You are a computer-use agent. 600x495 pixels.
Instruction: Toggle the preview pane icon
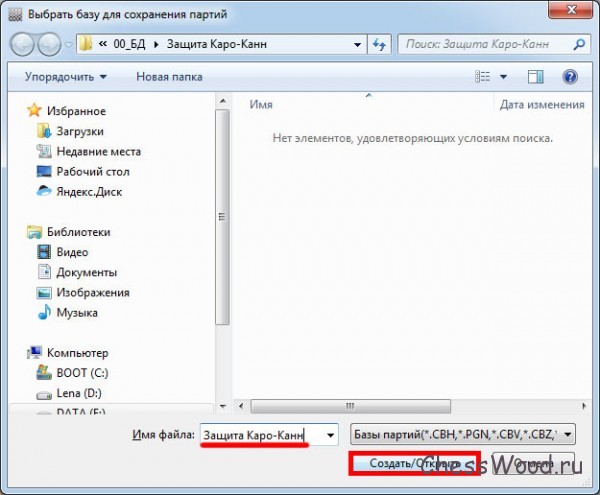click(535, 77)
